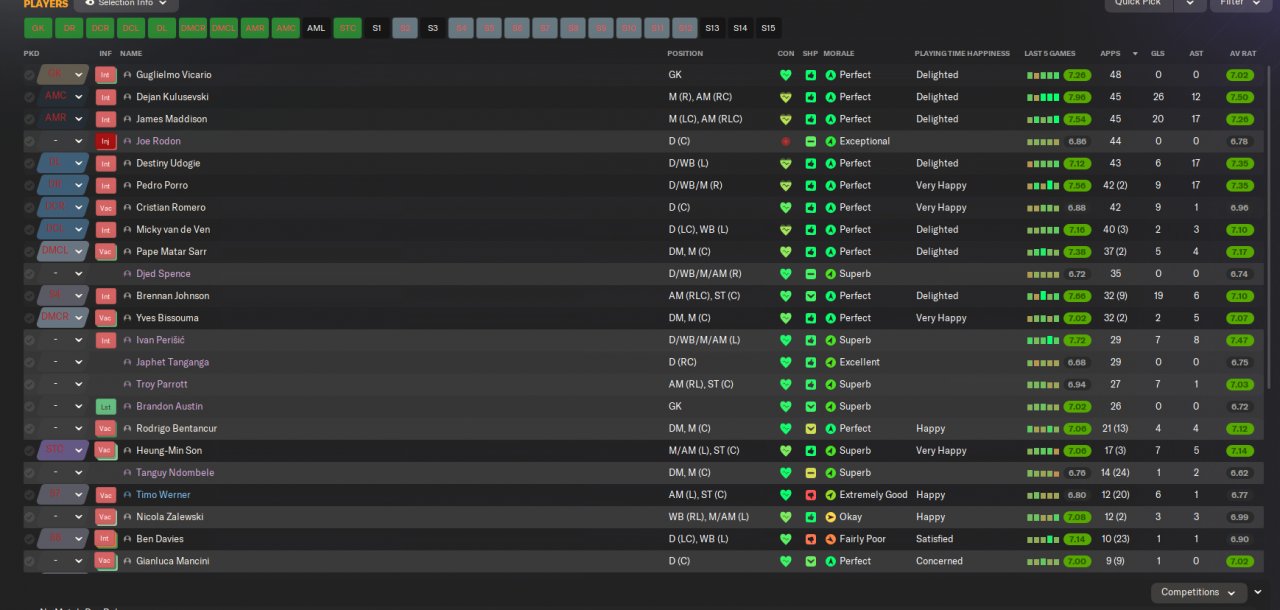Click Brennan Johnson's last 5 games form bars
The height and width of the screenshot is (610, 1280).
tap(1042, 296)
